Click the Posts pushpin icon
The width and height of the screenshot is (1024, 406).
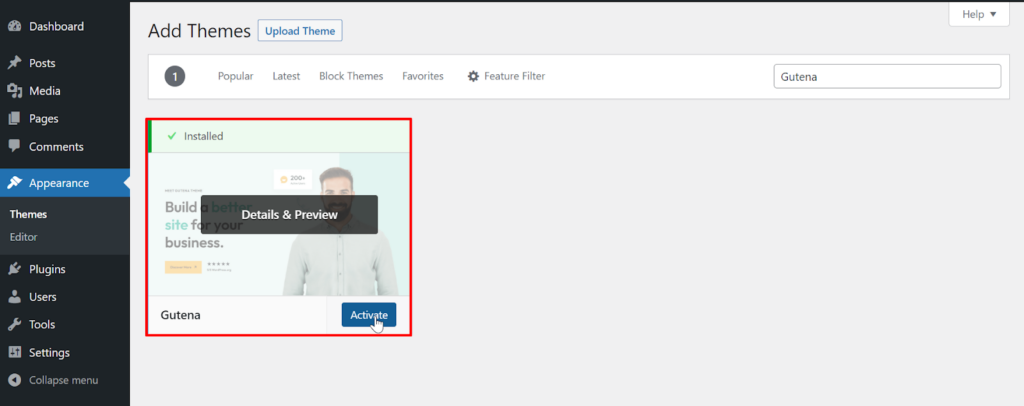click(x=14, y=63)
